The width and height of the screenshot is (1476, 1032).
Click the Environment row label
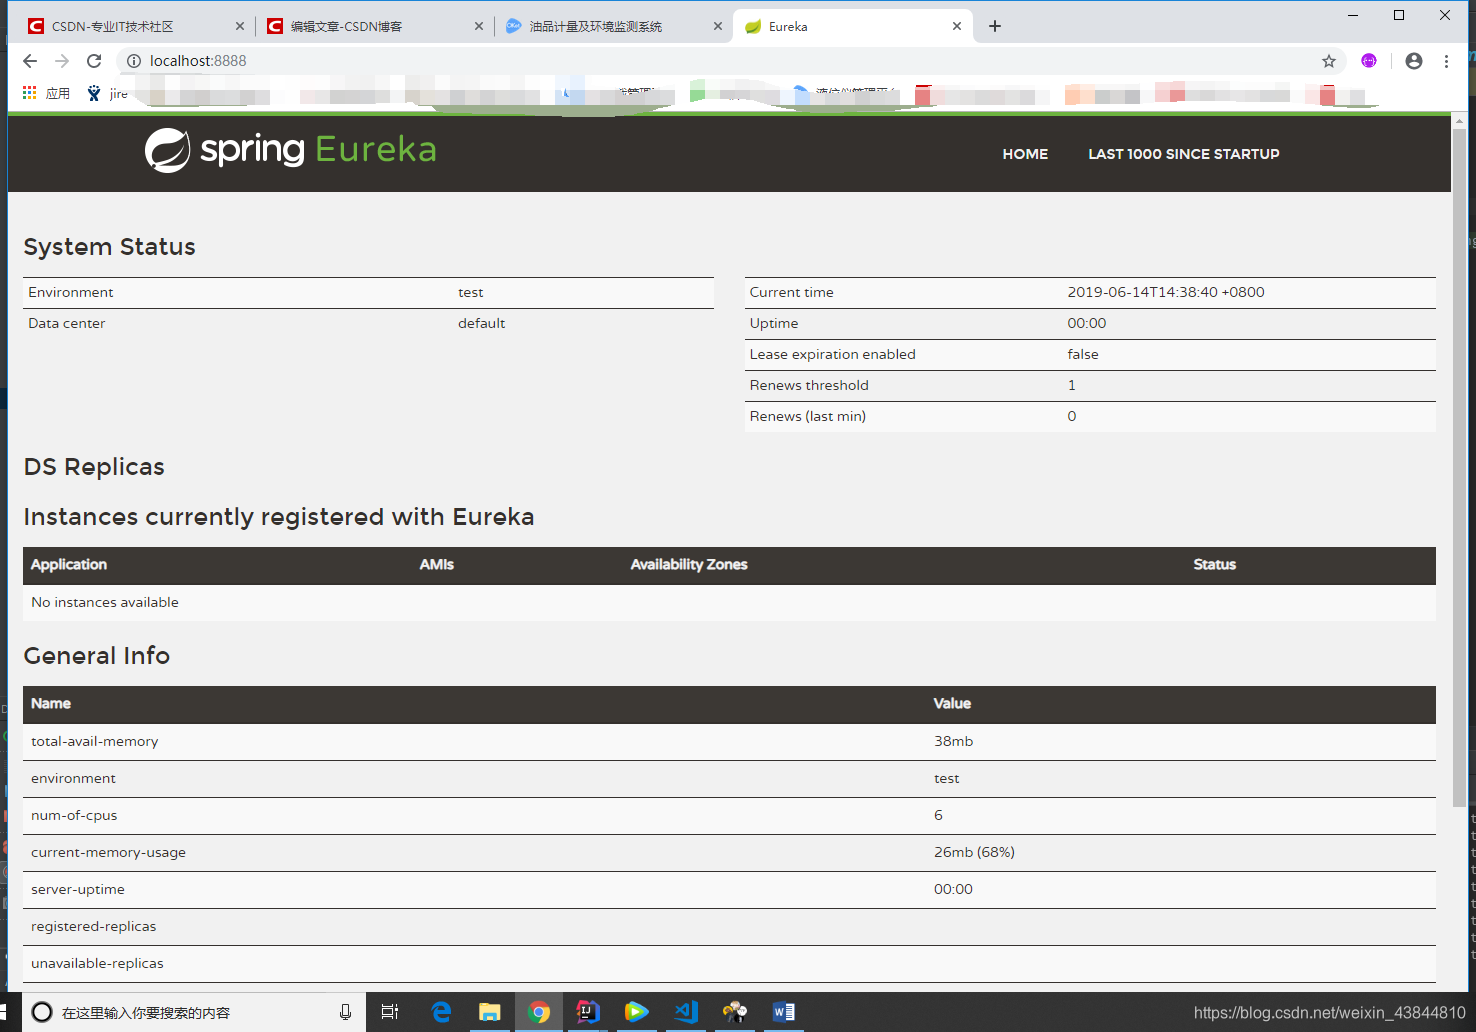point(71,292)
